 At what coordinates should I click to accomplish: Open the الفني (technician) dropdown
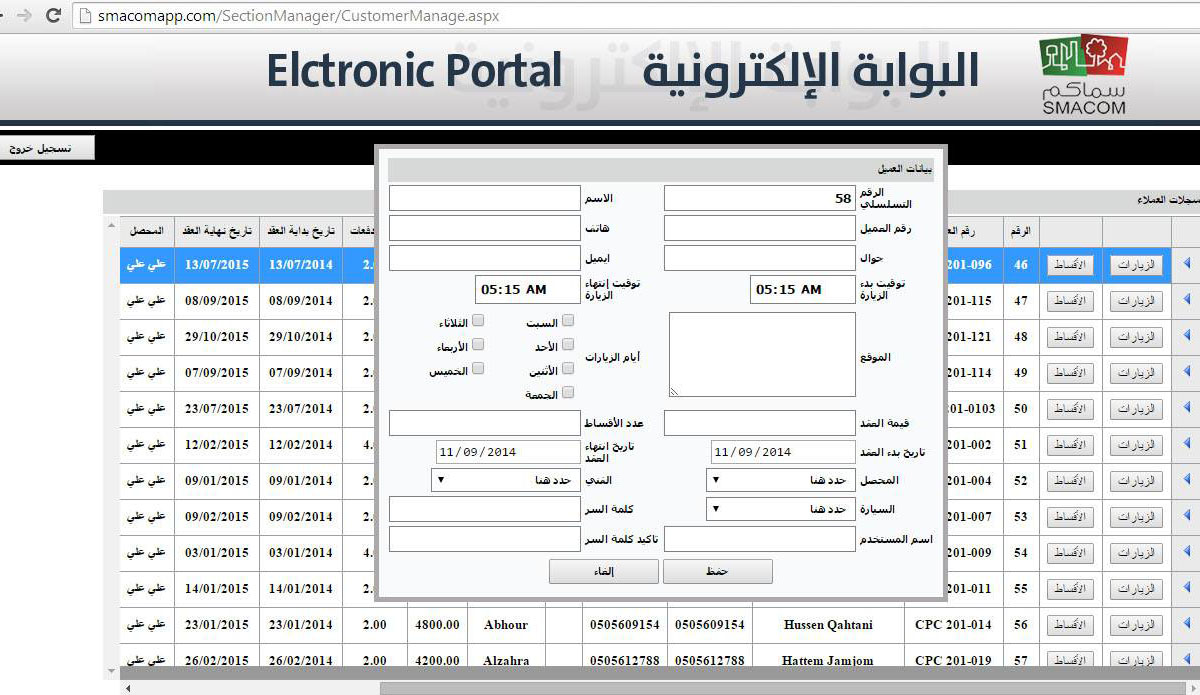click(x=504, y=480)
